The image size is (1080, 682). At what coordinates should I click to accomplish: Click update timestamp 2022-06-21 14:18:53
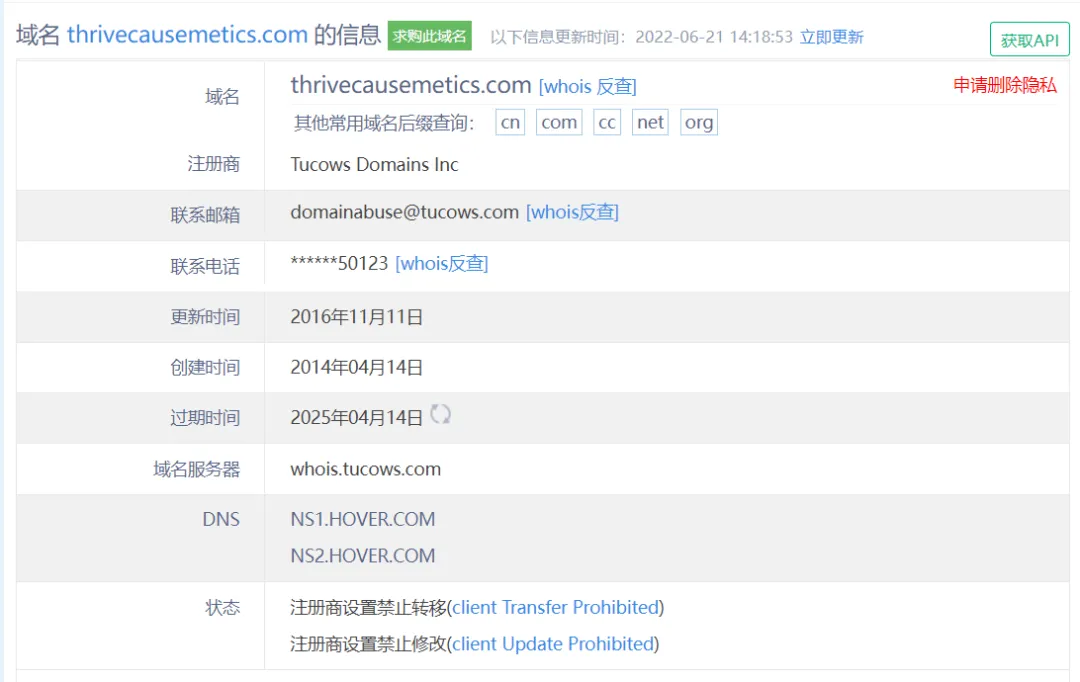[714, 37]
